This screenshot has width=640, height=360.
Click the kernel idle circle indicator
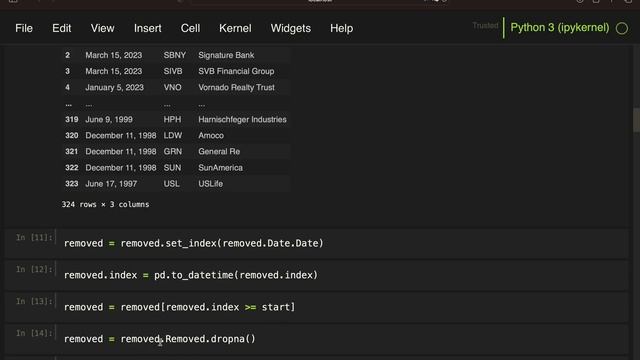(622, 28)
